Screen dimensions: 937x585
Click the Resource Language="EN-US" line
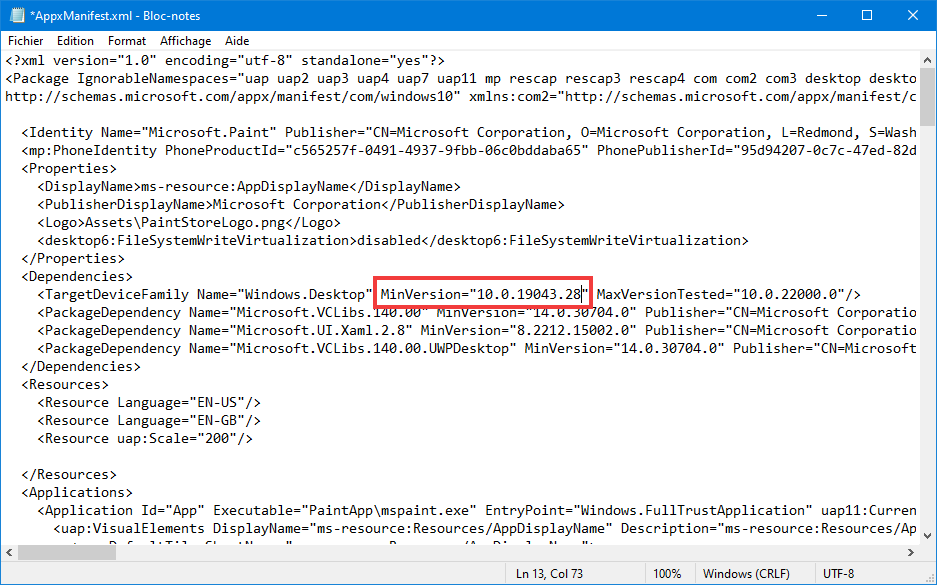click(149, 402)
